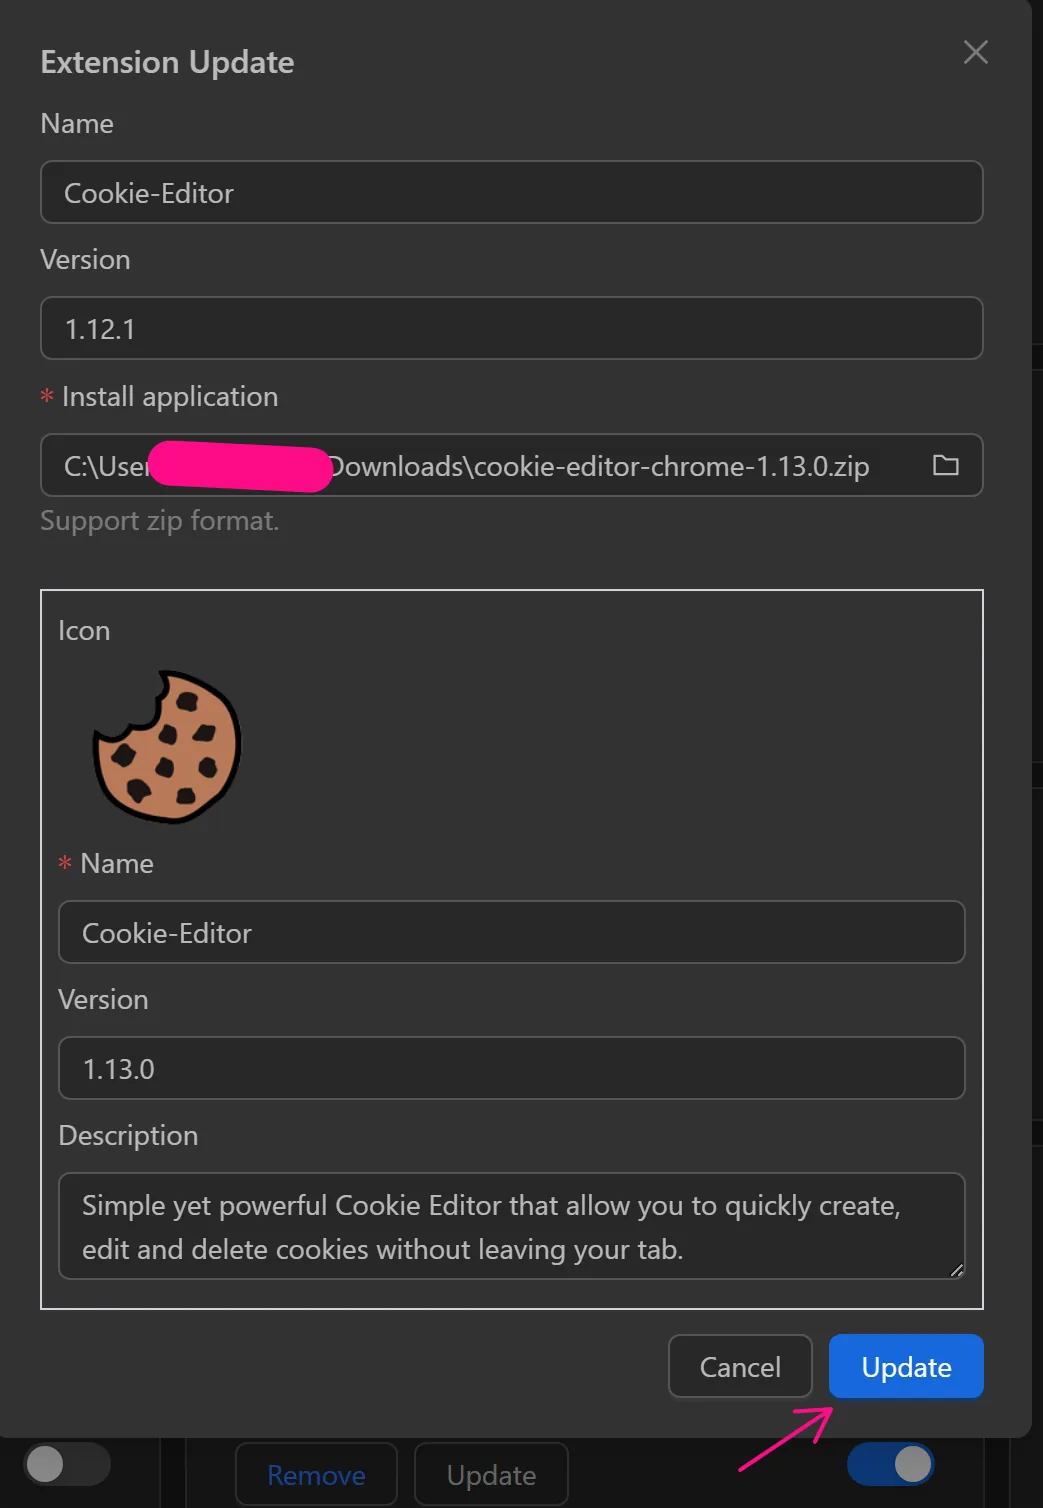Click the Update button in the dialog
The image size is (1043, 1508).
[905, 1366]
